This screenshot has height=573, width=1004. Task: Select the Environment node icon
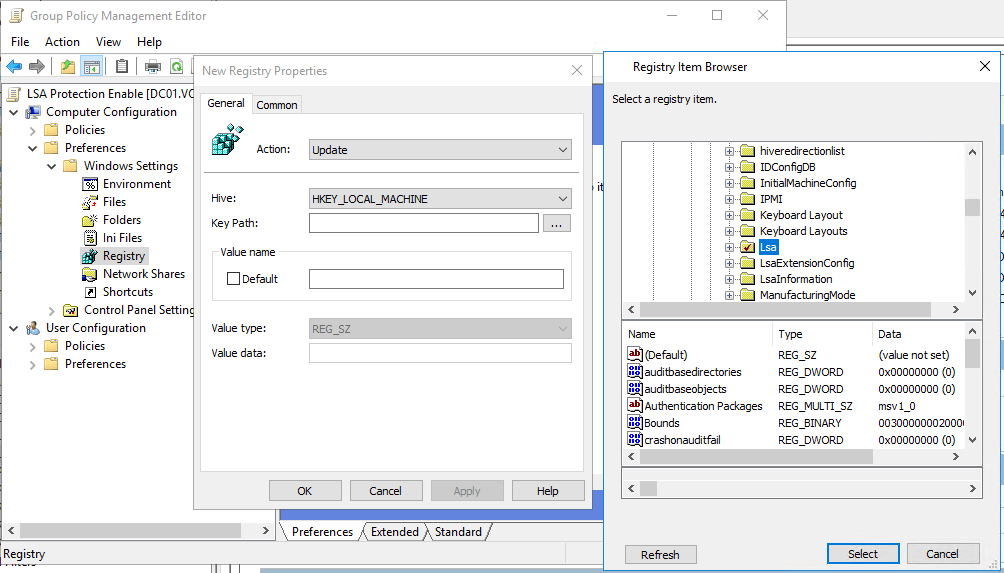click(90, 184)
